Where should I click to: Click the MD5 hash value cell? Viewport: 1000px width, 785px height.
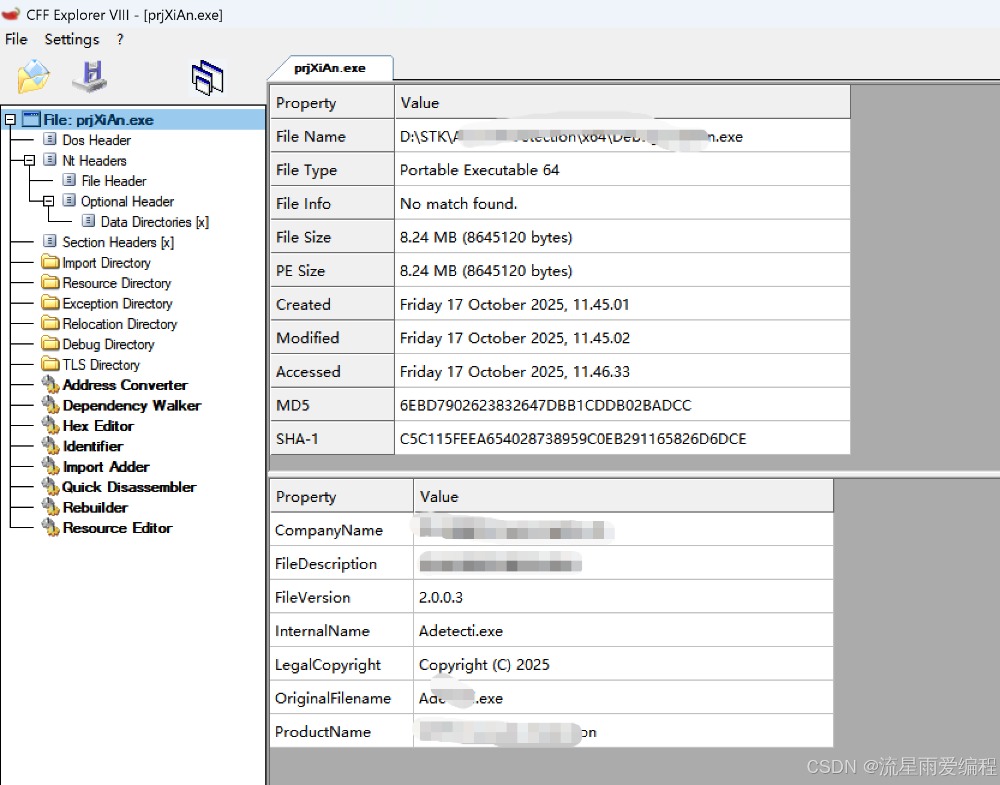(x=545, y=405)
